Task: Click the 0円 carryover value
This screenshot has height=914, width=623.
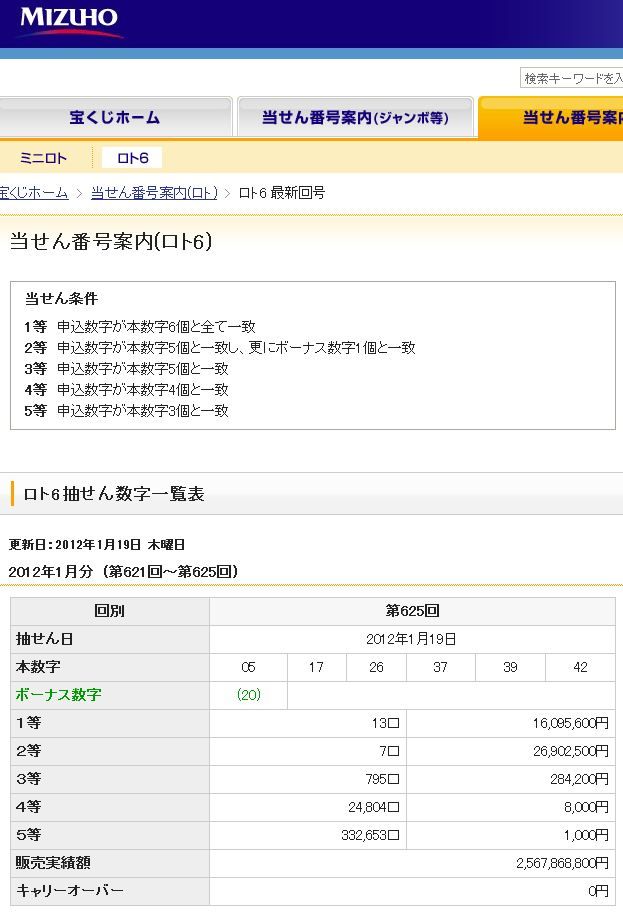Action: click(599, 891)
